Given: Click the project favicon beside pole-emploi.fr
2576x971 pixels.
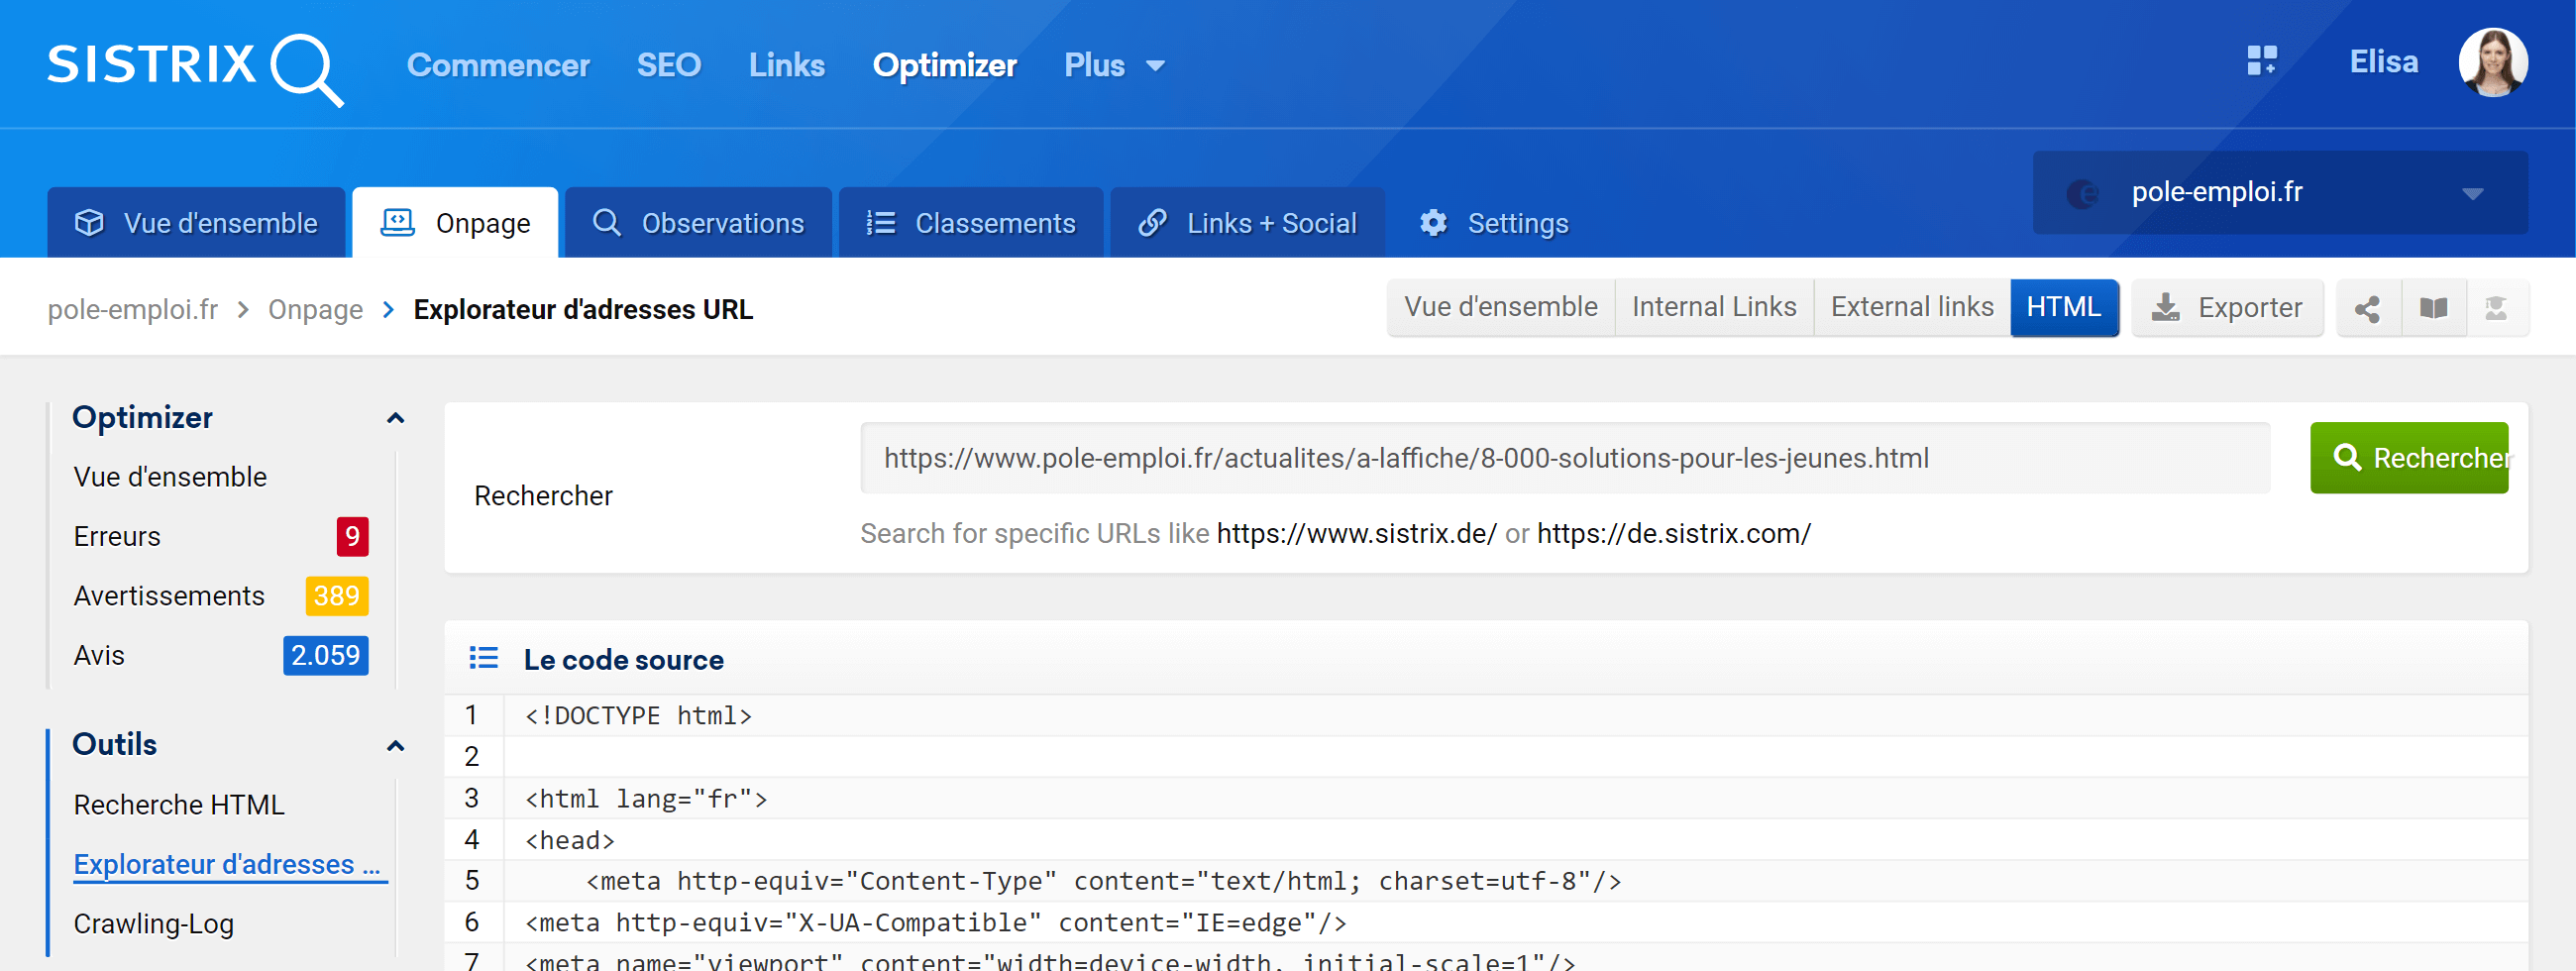Looking at the screenshot, I should (2082, 193).
